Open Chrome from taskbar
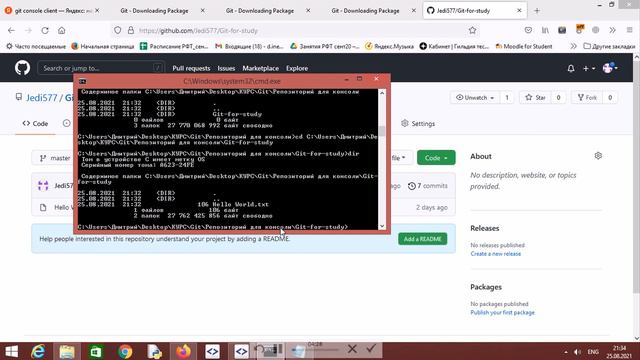Image resolution: width=640 pixels, height=360 pixels. click(x=125, y=351)
